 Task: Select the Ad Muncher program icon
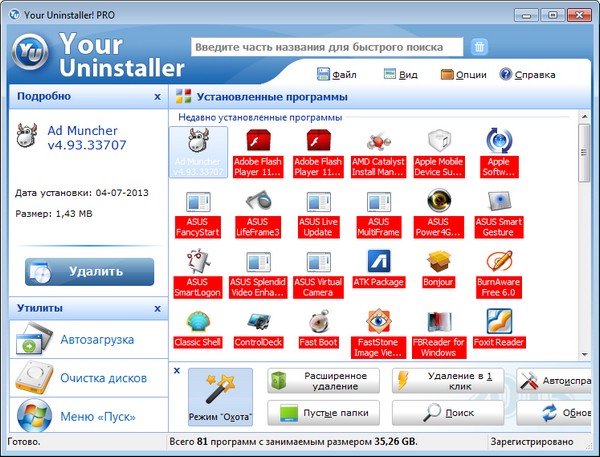tap(200, 142)
